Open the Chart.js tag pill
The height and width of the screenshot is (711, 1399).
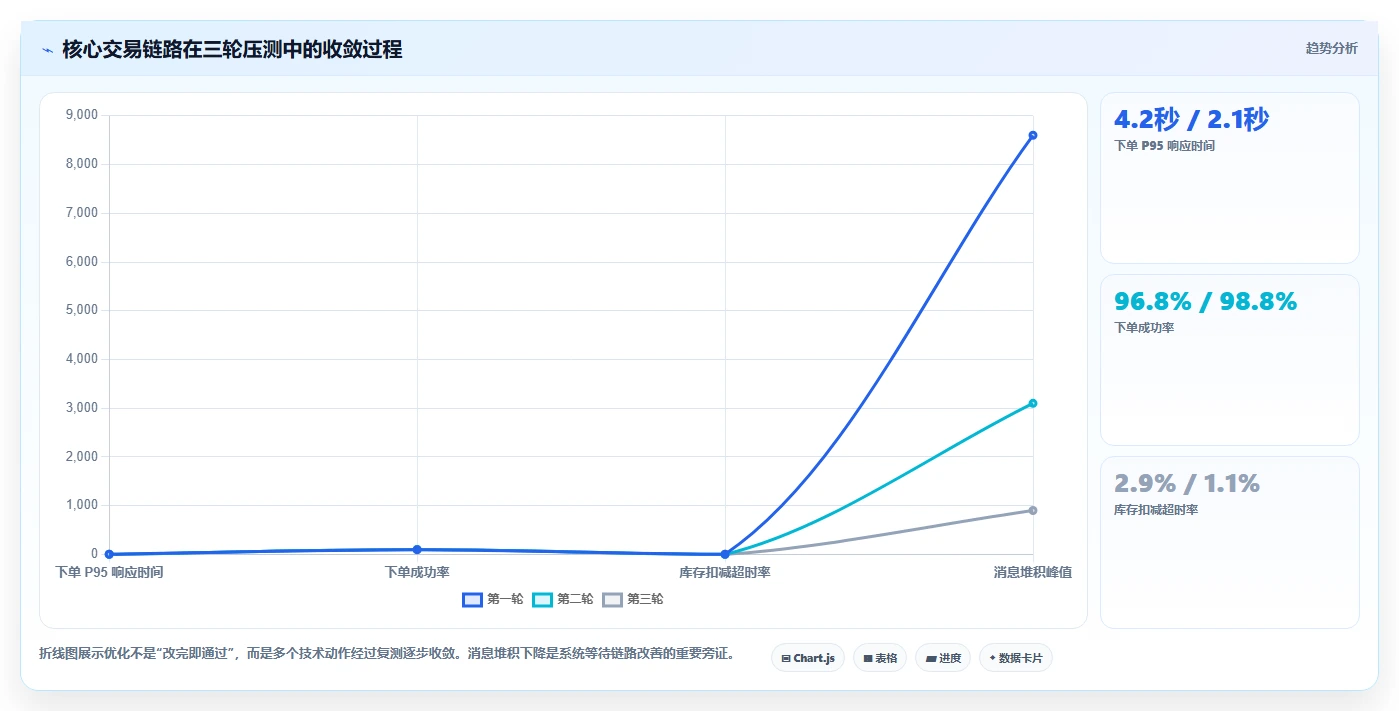tap(808, 658)
